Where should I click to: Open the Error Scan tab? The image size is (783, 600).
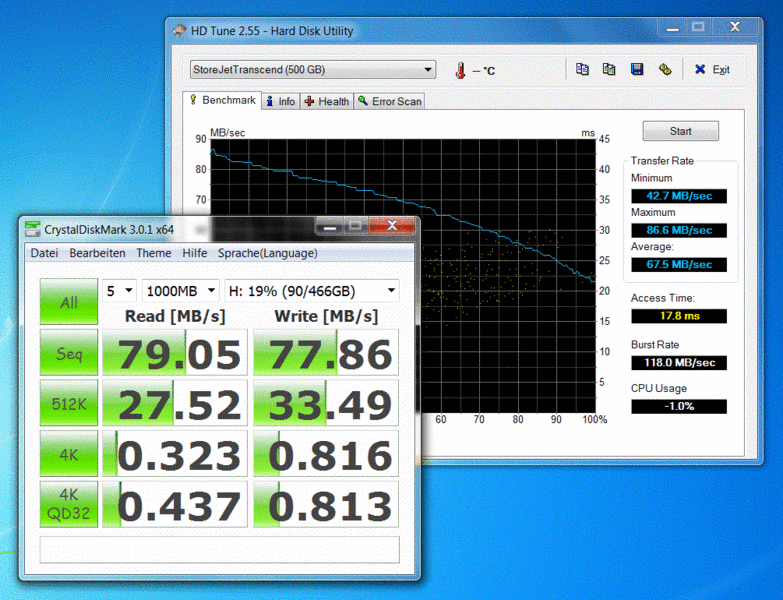pyautogui.click(x=390, y=101)
